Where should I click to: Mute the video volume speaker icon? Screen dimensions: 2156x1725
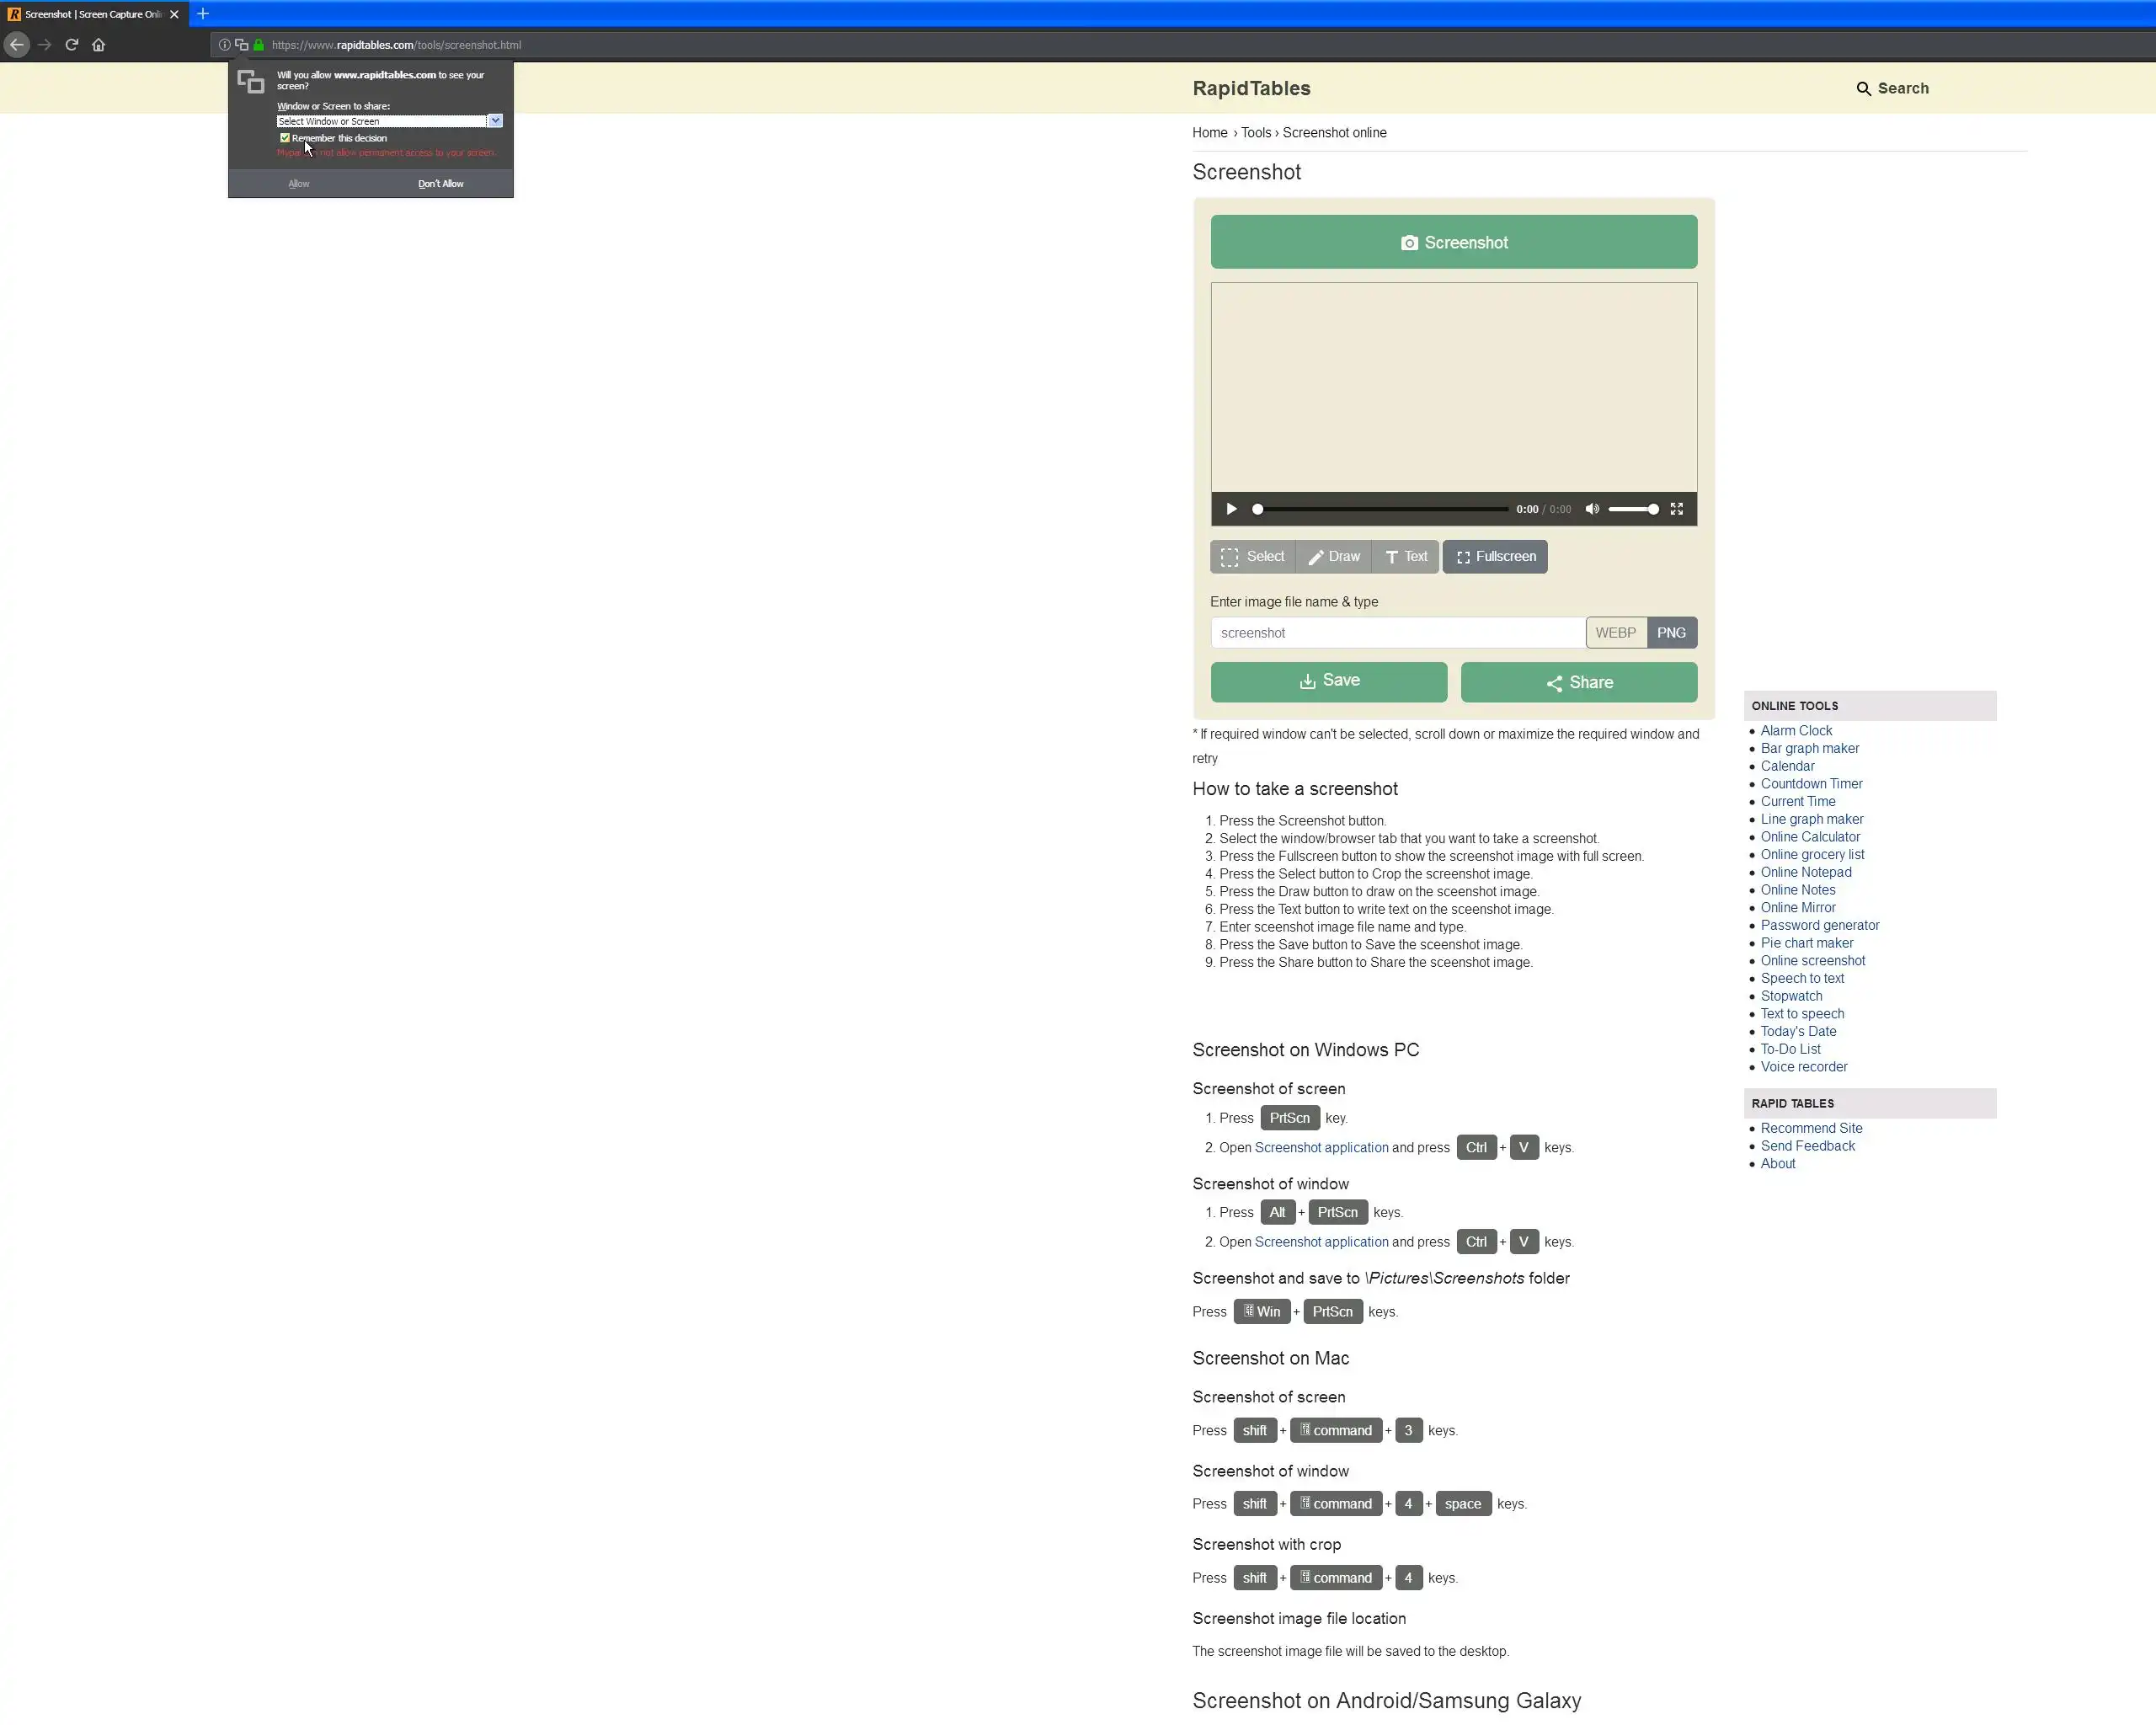click(x=1592, y=509)
